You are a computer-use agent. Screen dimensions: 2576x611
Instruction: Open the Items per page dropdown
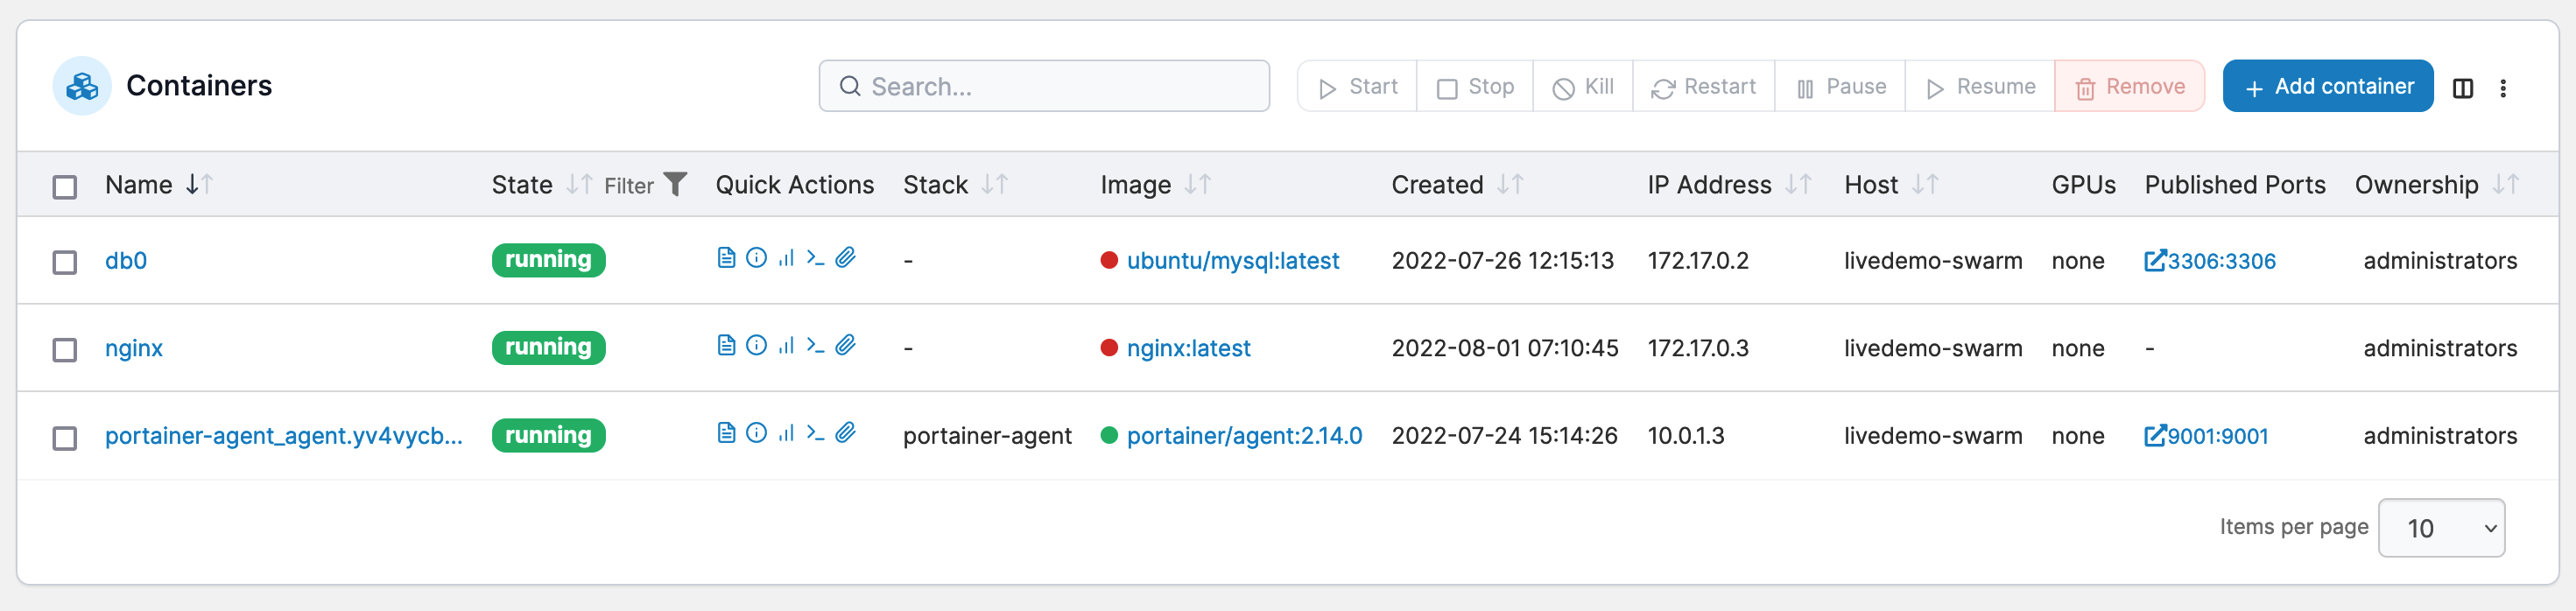[2441, 528]
